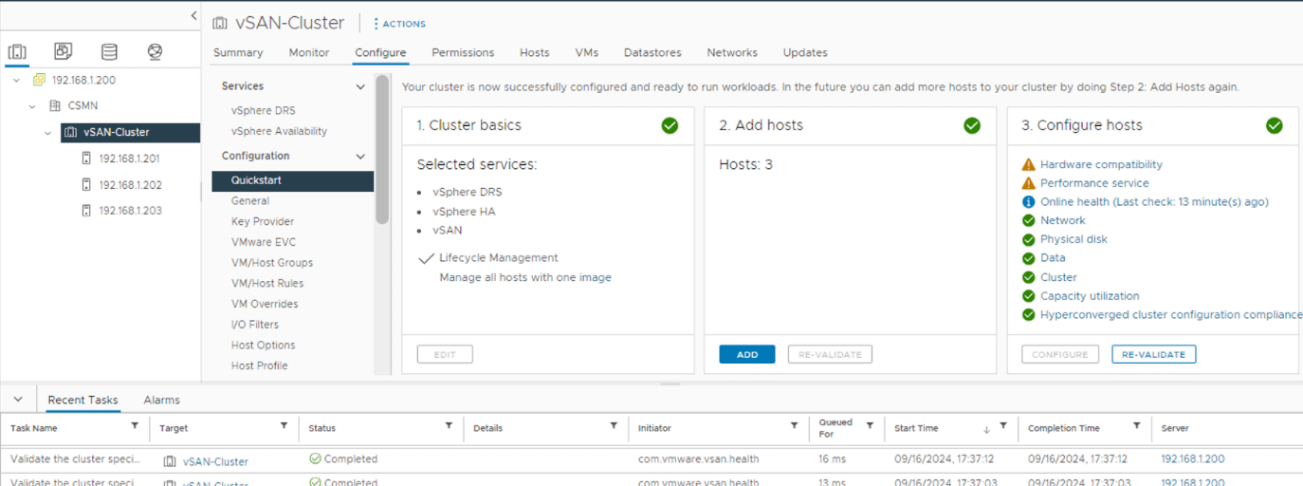Click the green check icon next to Network
The height and width of the screenshot is (486, 1303).
click(1028, 220)
